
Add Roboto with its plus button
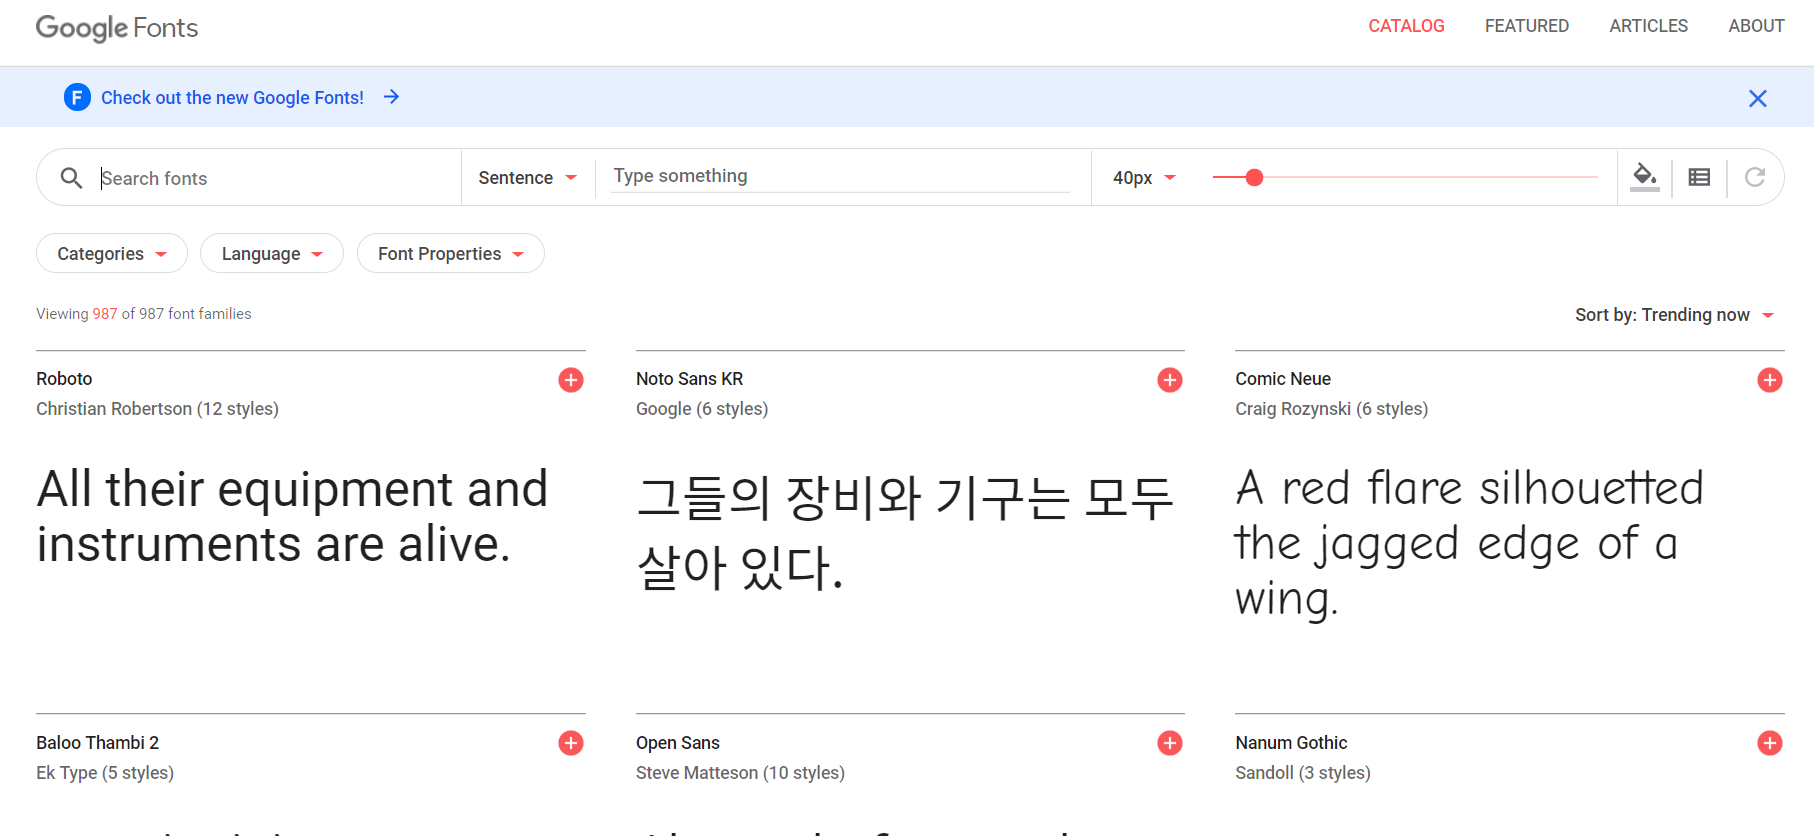click(571, 380)
